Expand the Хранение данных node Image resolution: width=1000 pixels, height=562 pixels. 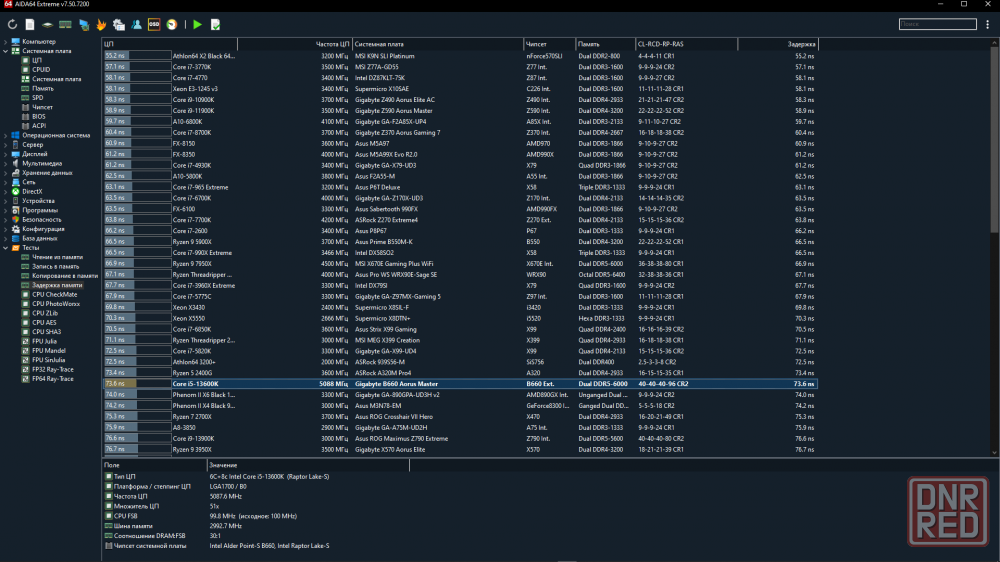[6, 173]
